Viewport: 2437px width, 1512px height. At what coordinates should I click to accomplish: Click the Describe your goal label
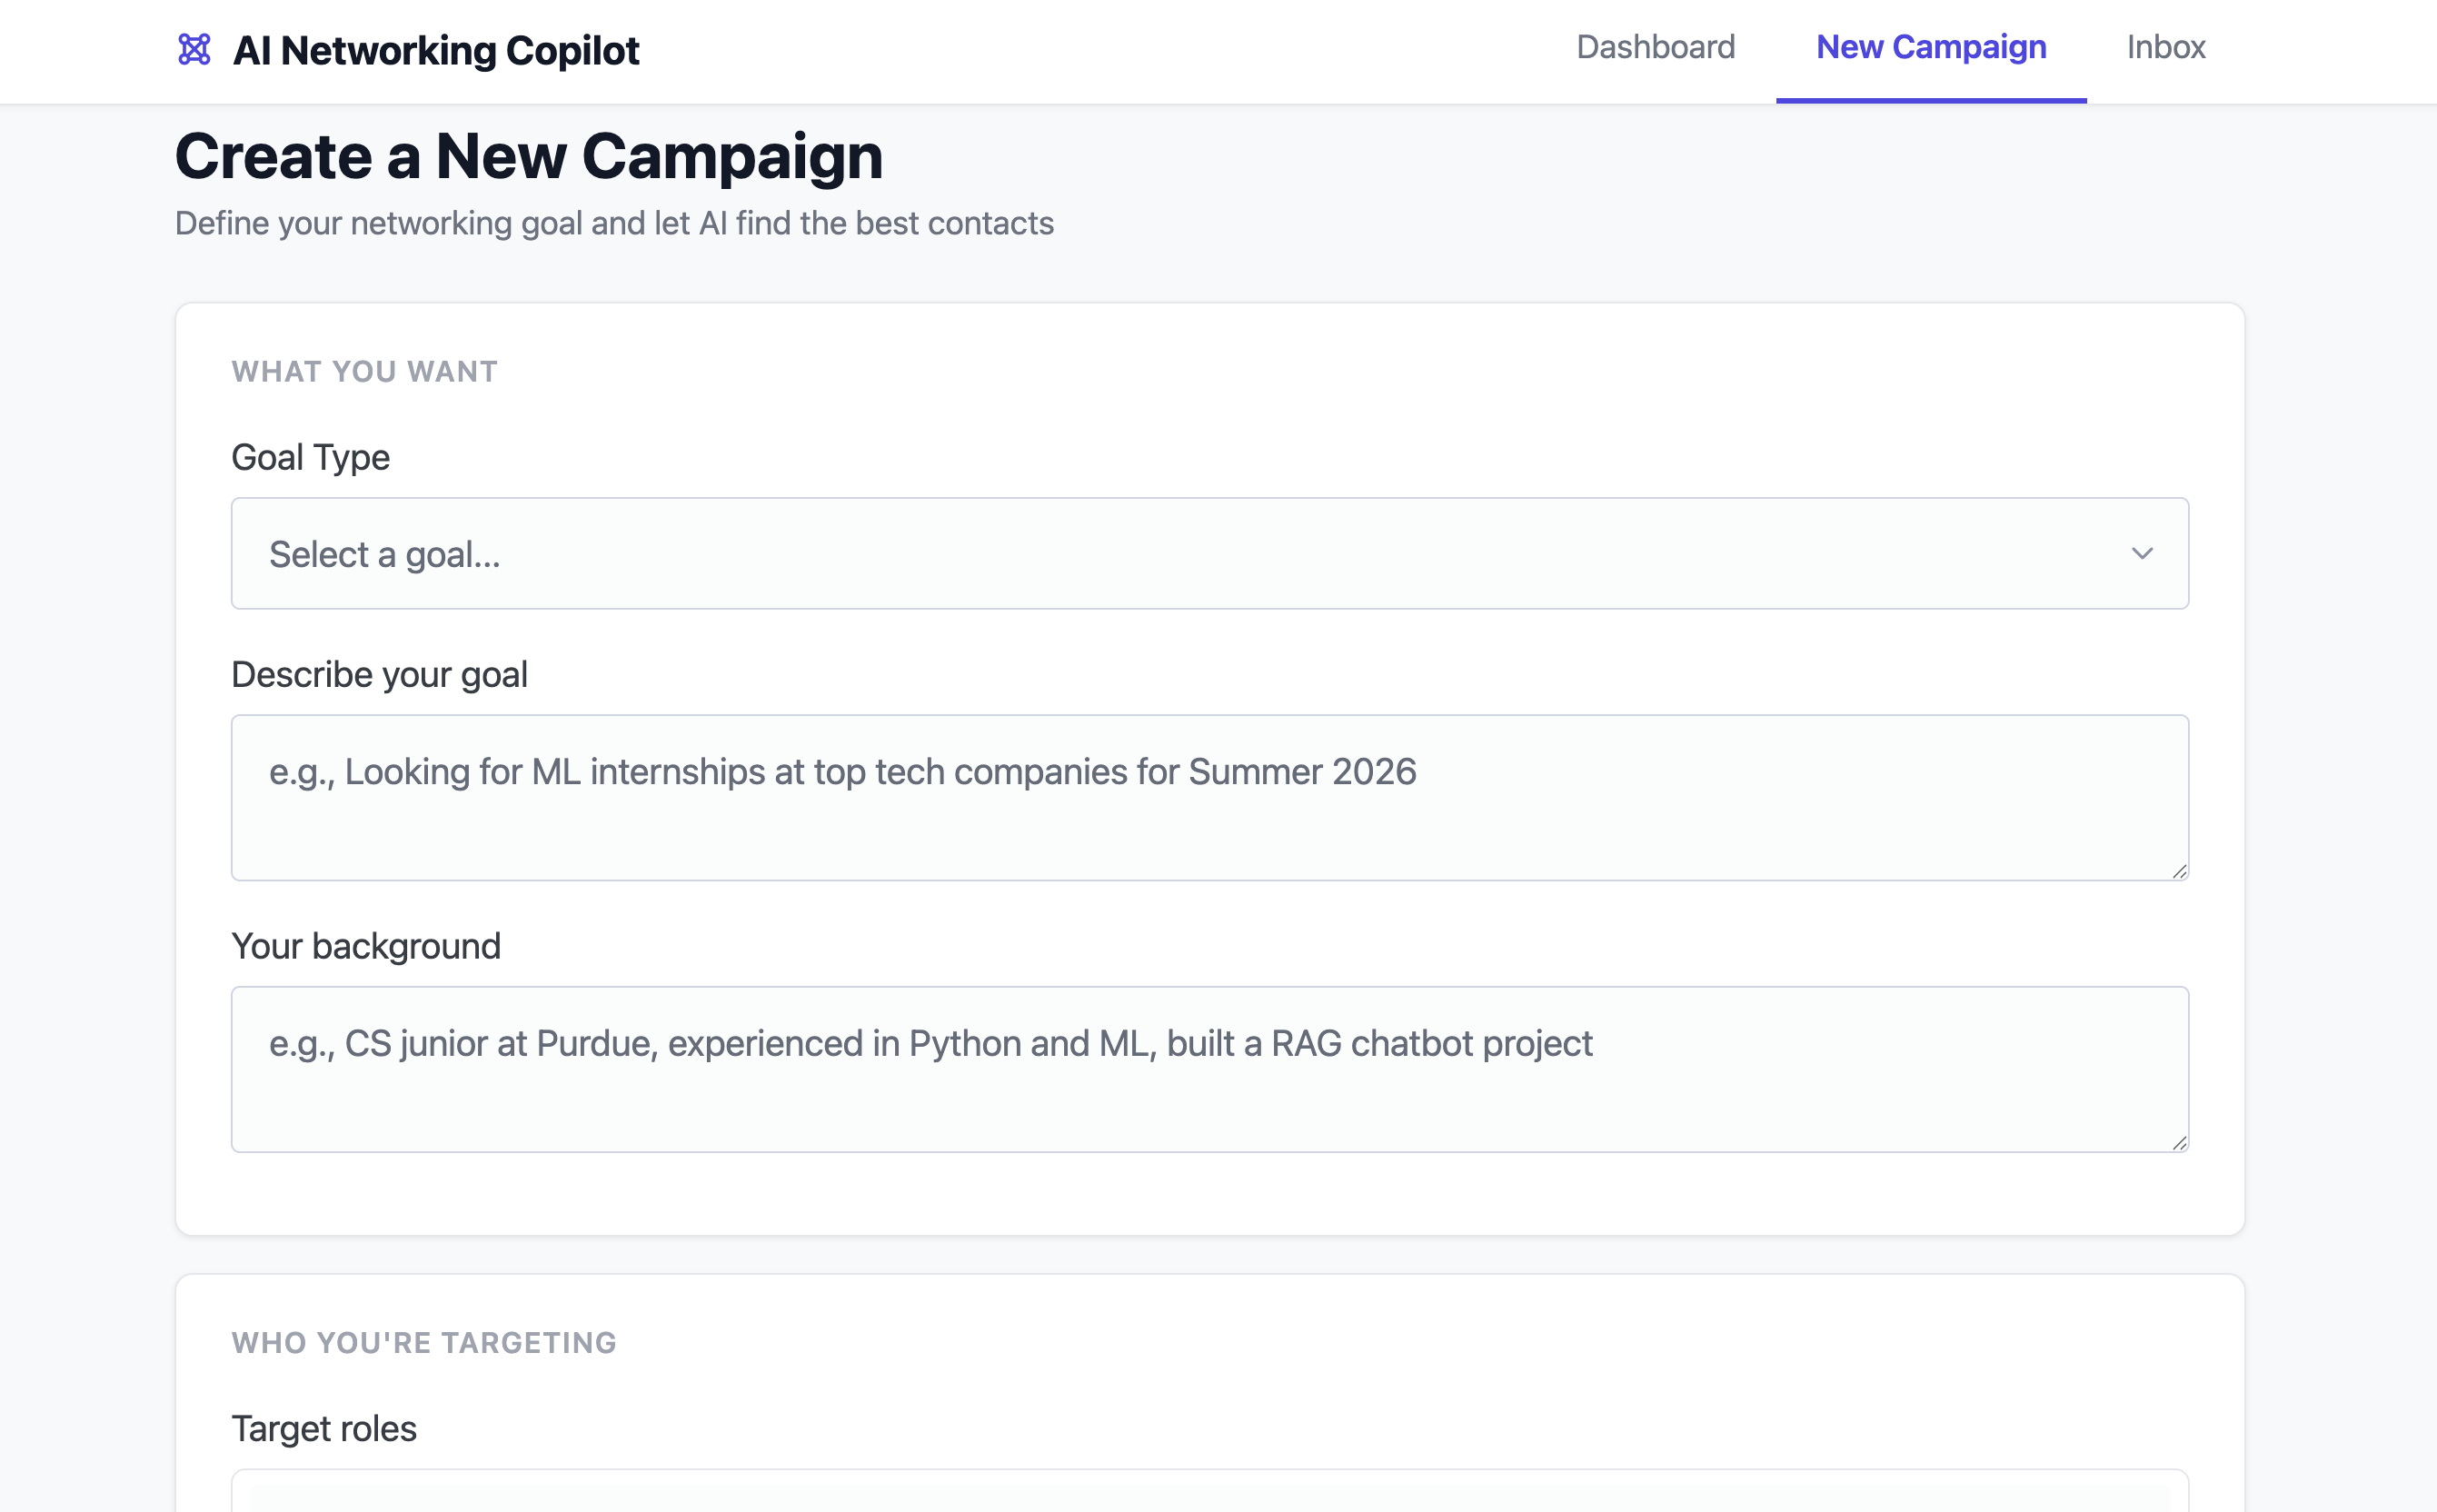tap(379, 674)
